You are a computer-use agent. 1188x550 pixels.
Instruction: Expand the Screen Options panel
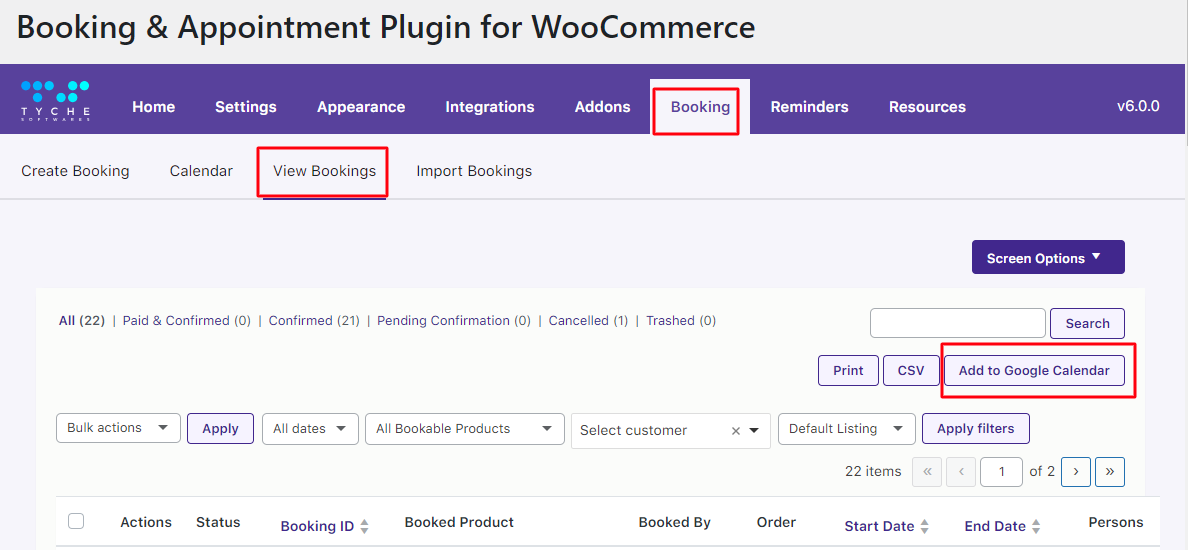pos(1048,258)
